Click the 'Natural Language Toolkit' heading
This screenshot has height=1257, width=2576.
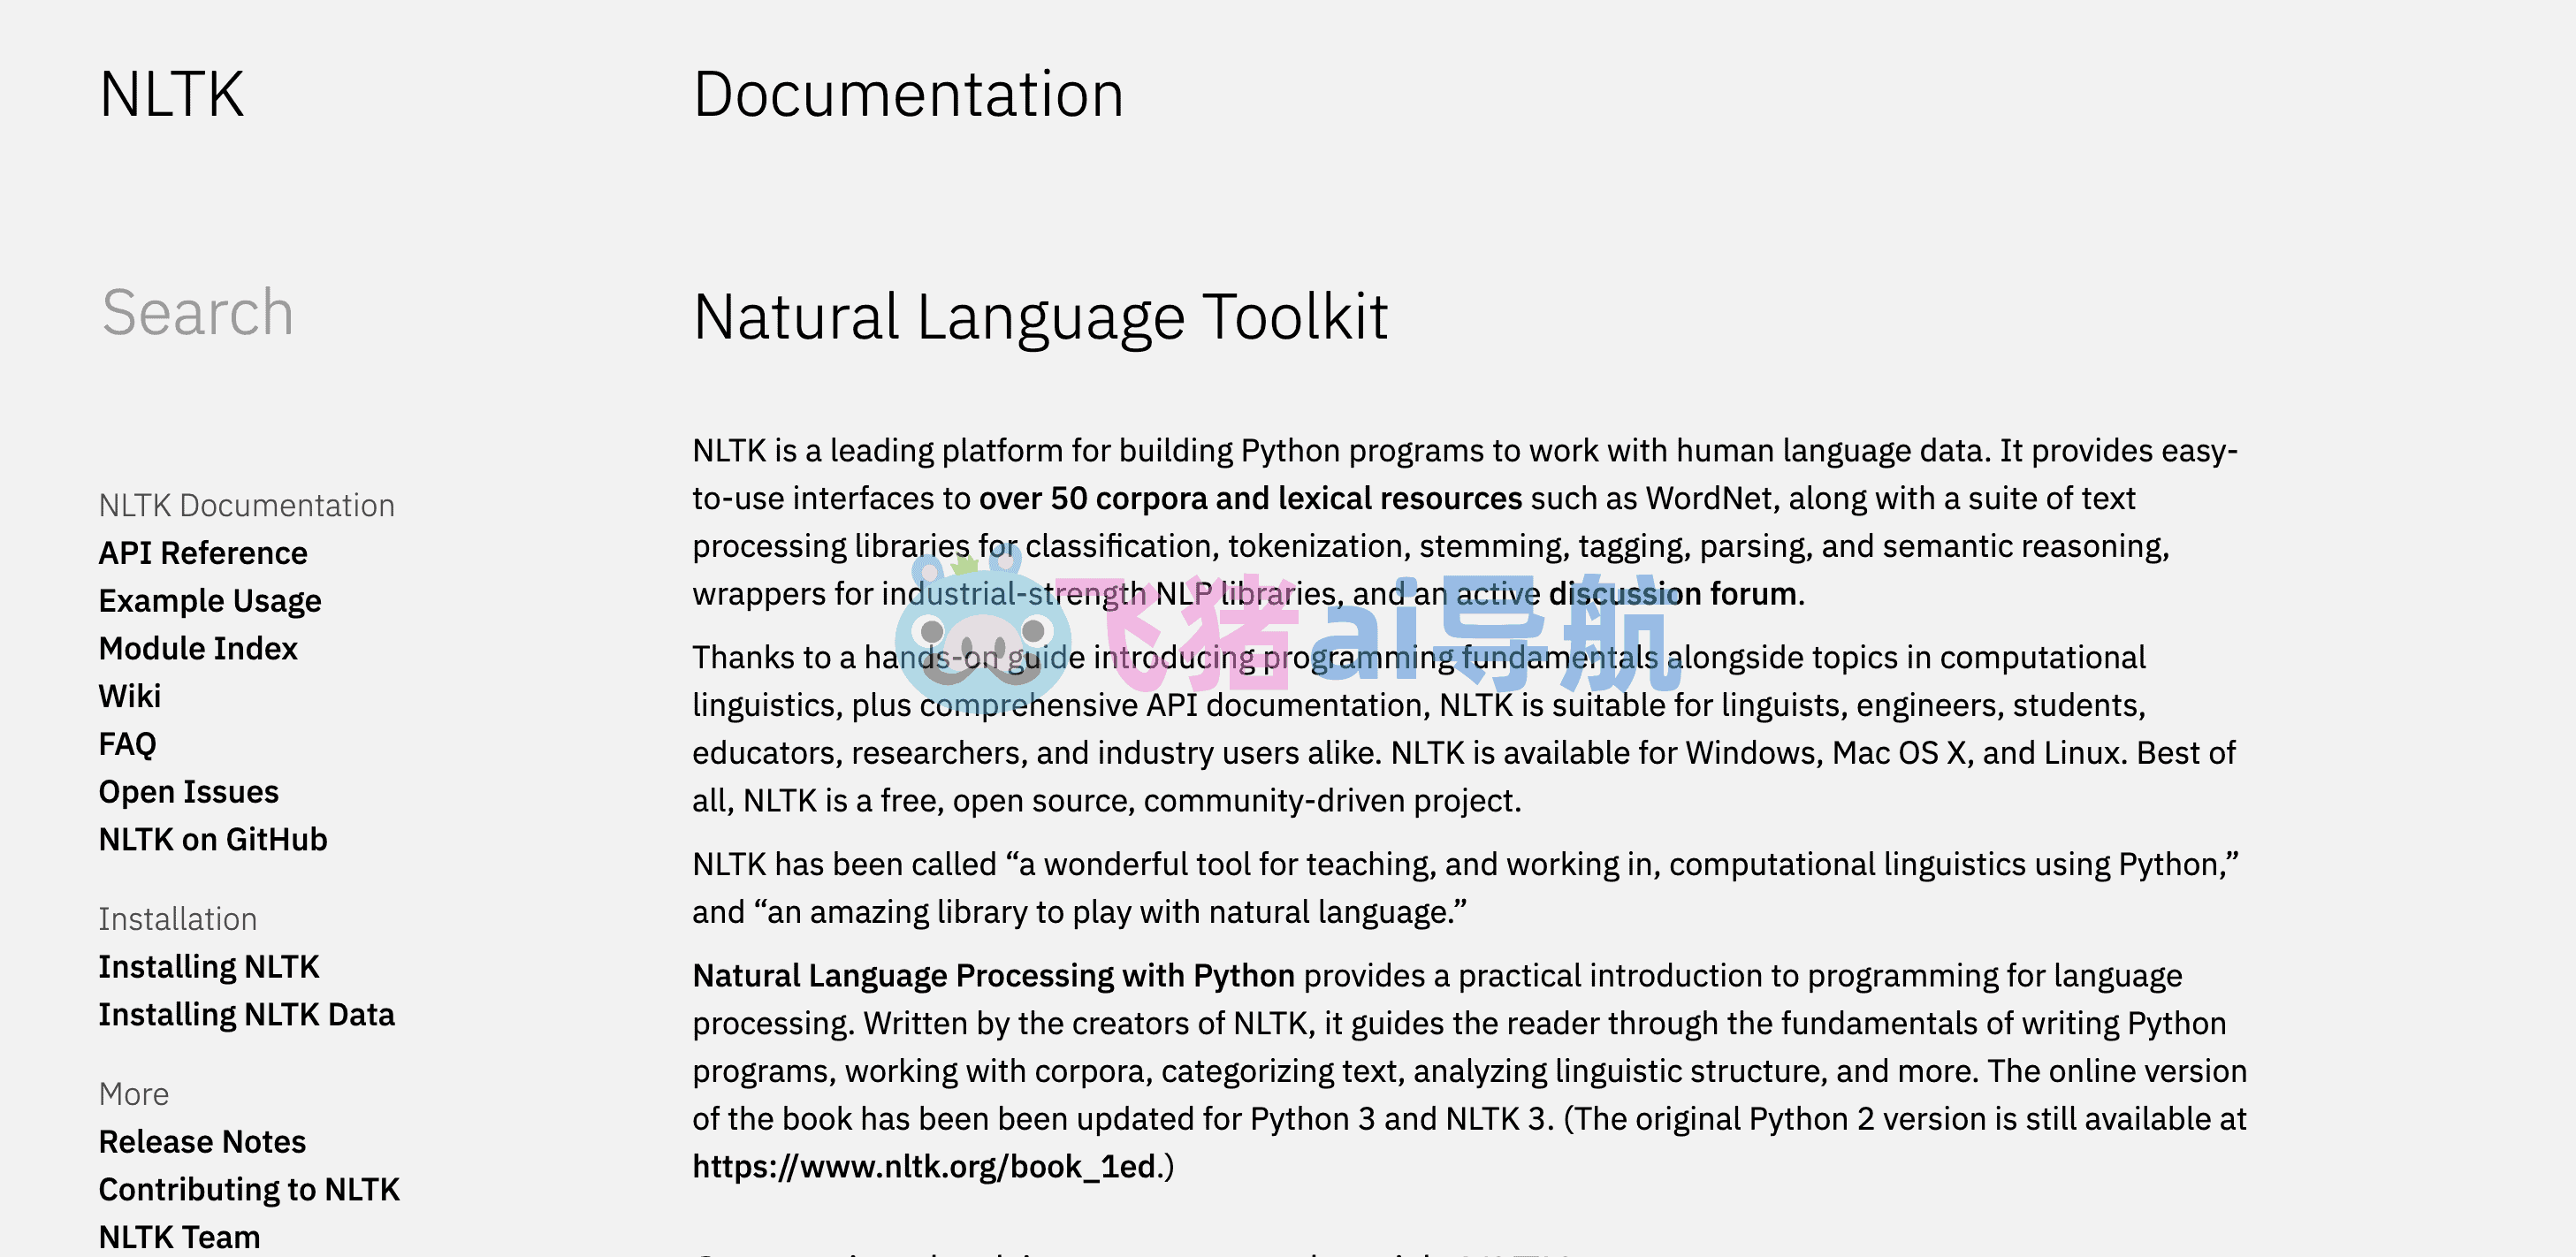tap(1041, 317)
